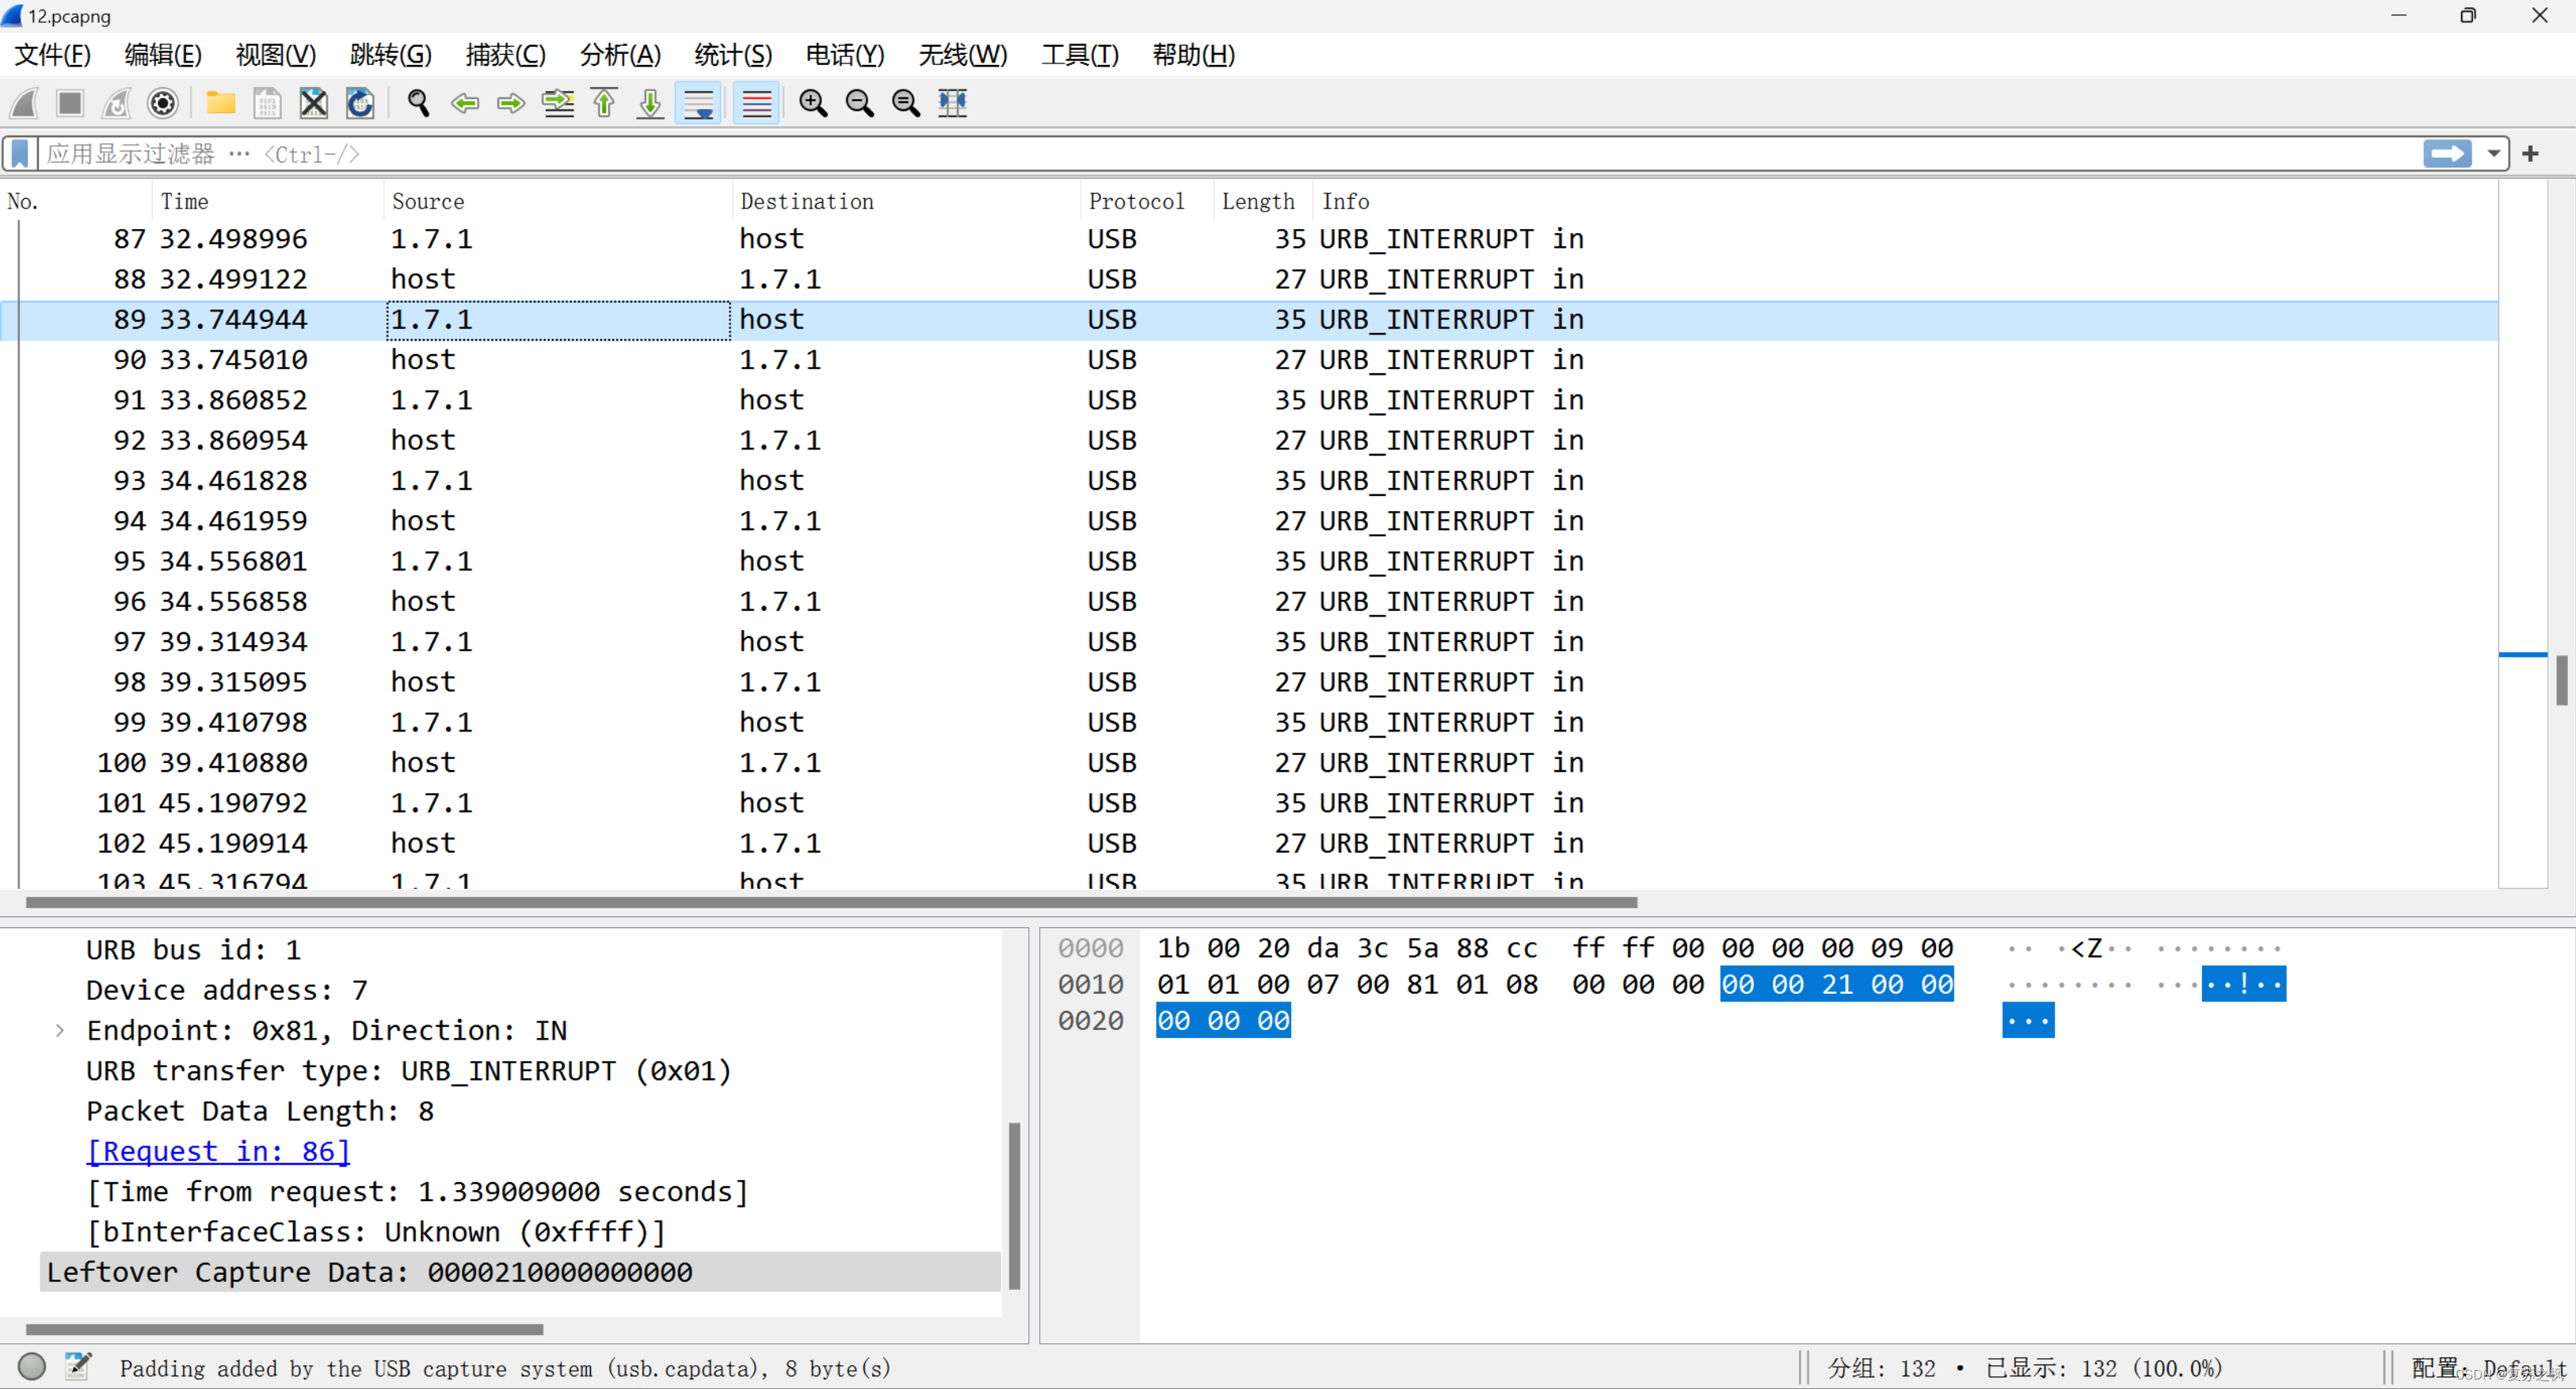The height and width of the screenshot is (1389, 2576).
Task: Click the resize columns icon
Action: point(953,103)
